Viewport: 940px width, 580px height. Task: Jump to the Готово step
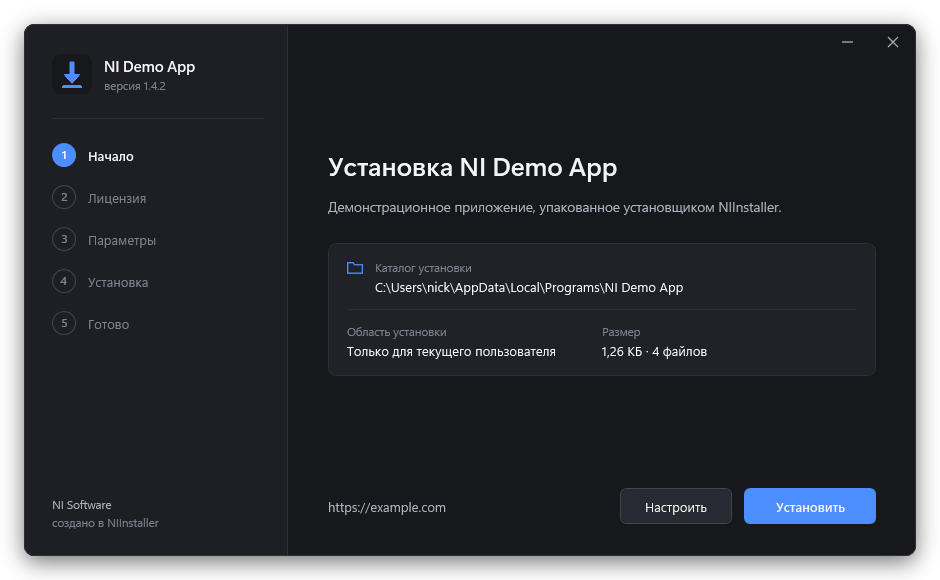pyautogui.click(x=109, y=324)
